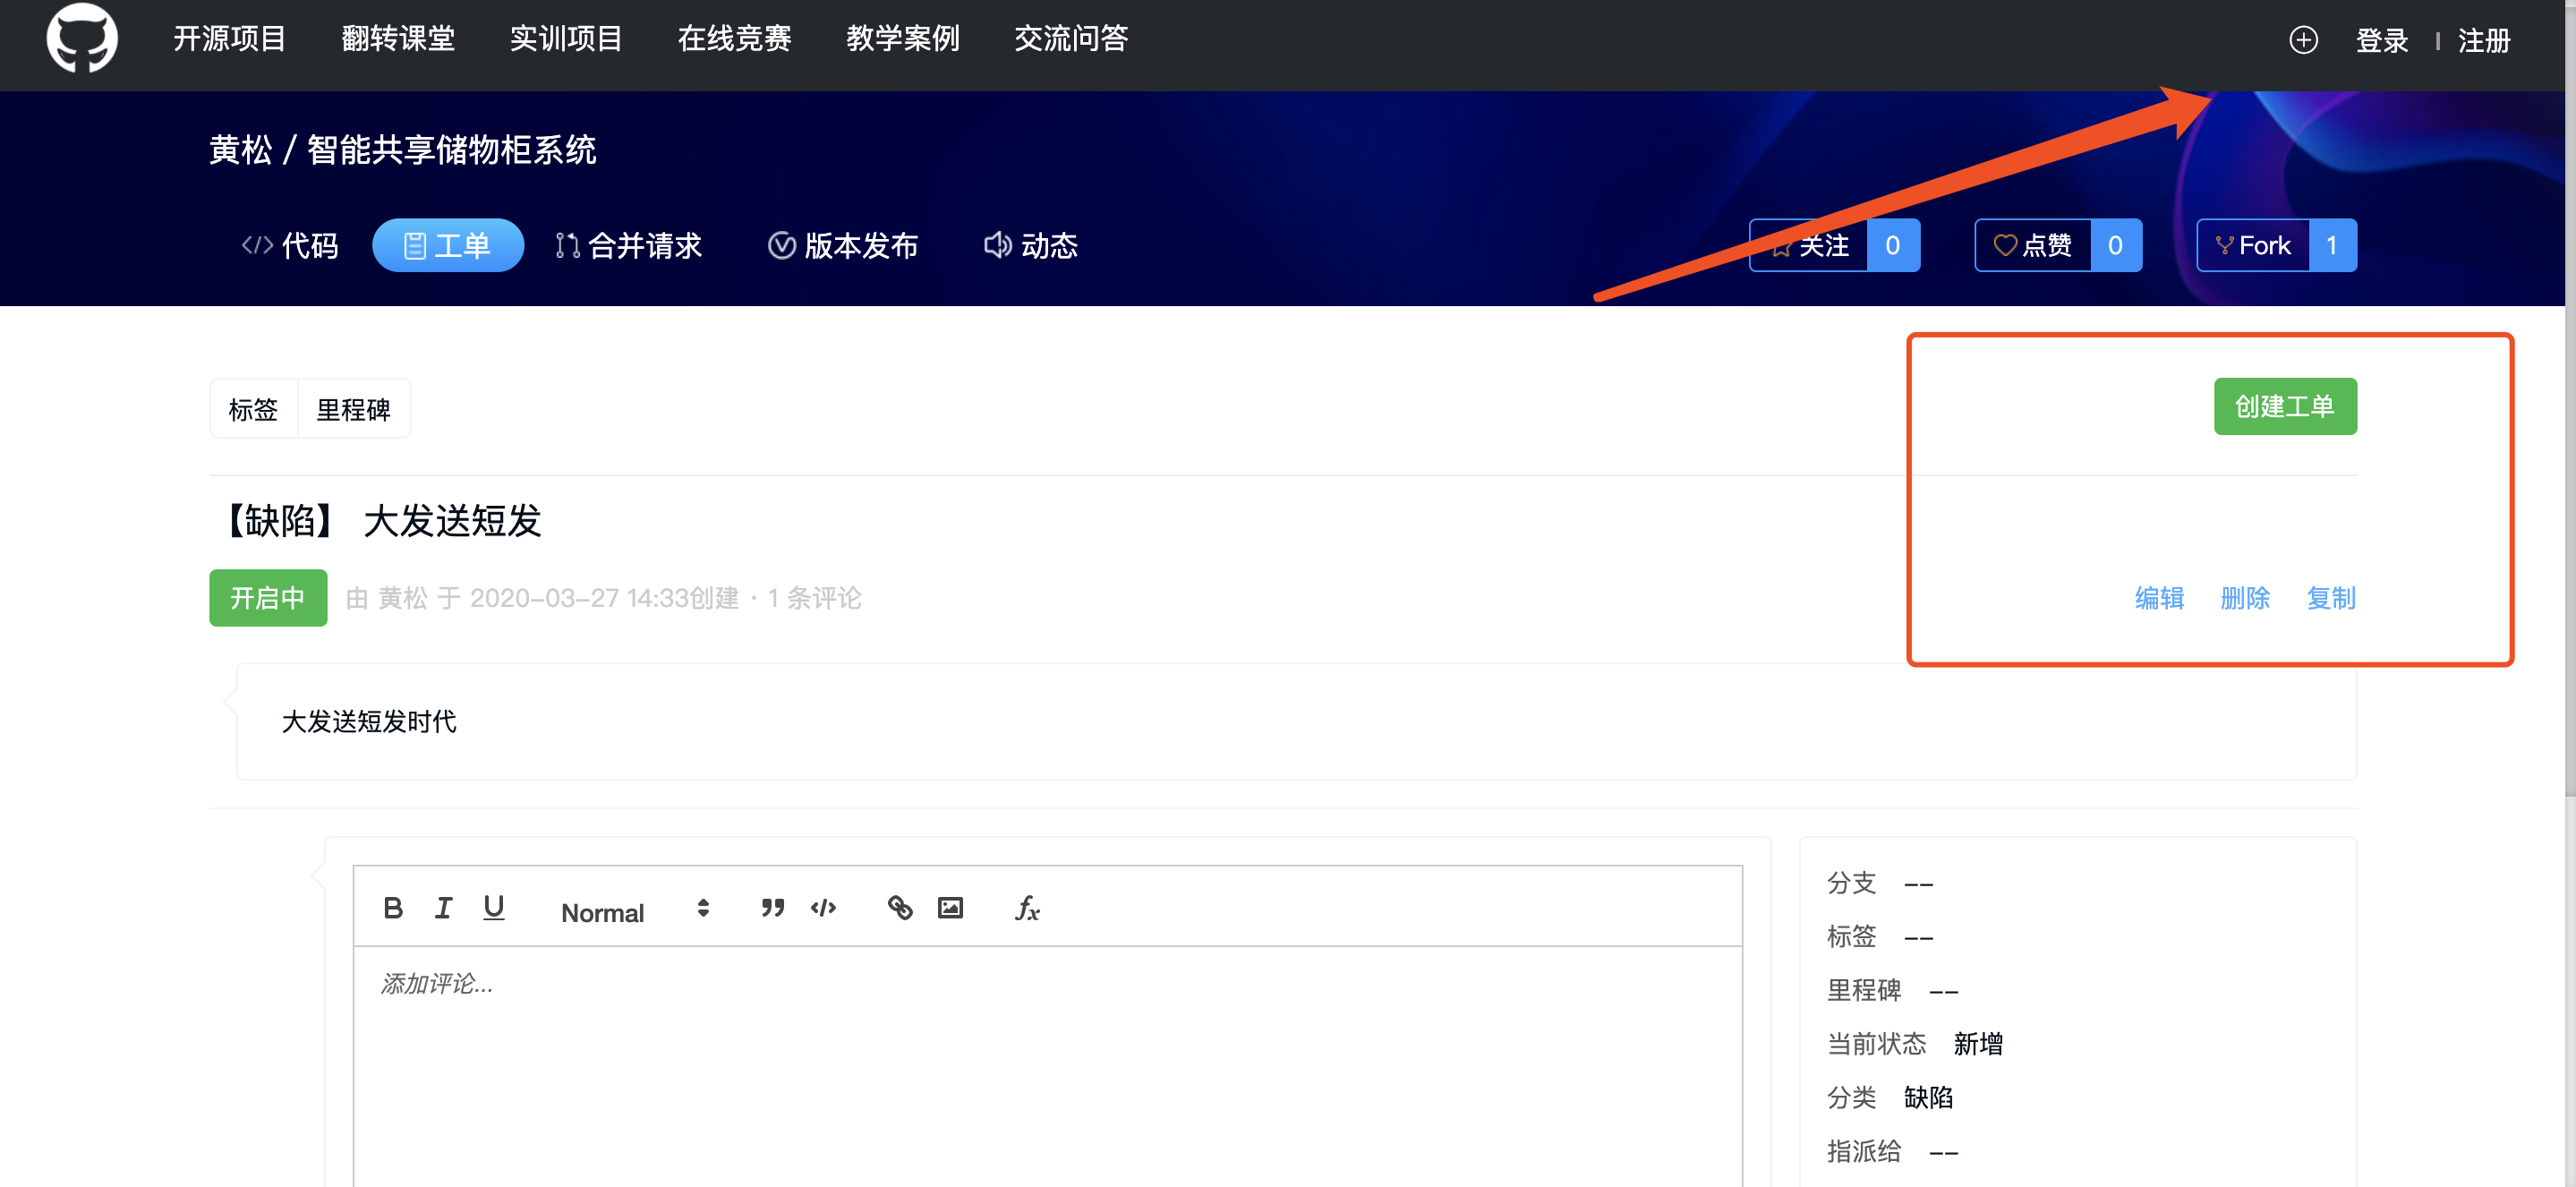This screenshot has height=1187, width=2576.
Task: Click the description text 大发送短发时代
Action: [x=369, y=721]
